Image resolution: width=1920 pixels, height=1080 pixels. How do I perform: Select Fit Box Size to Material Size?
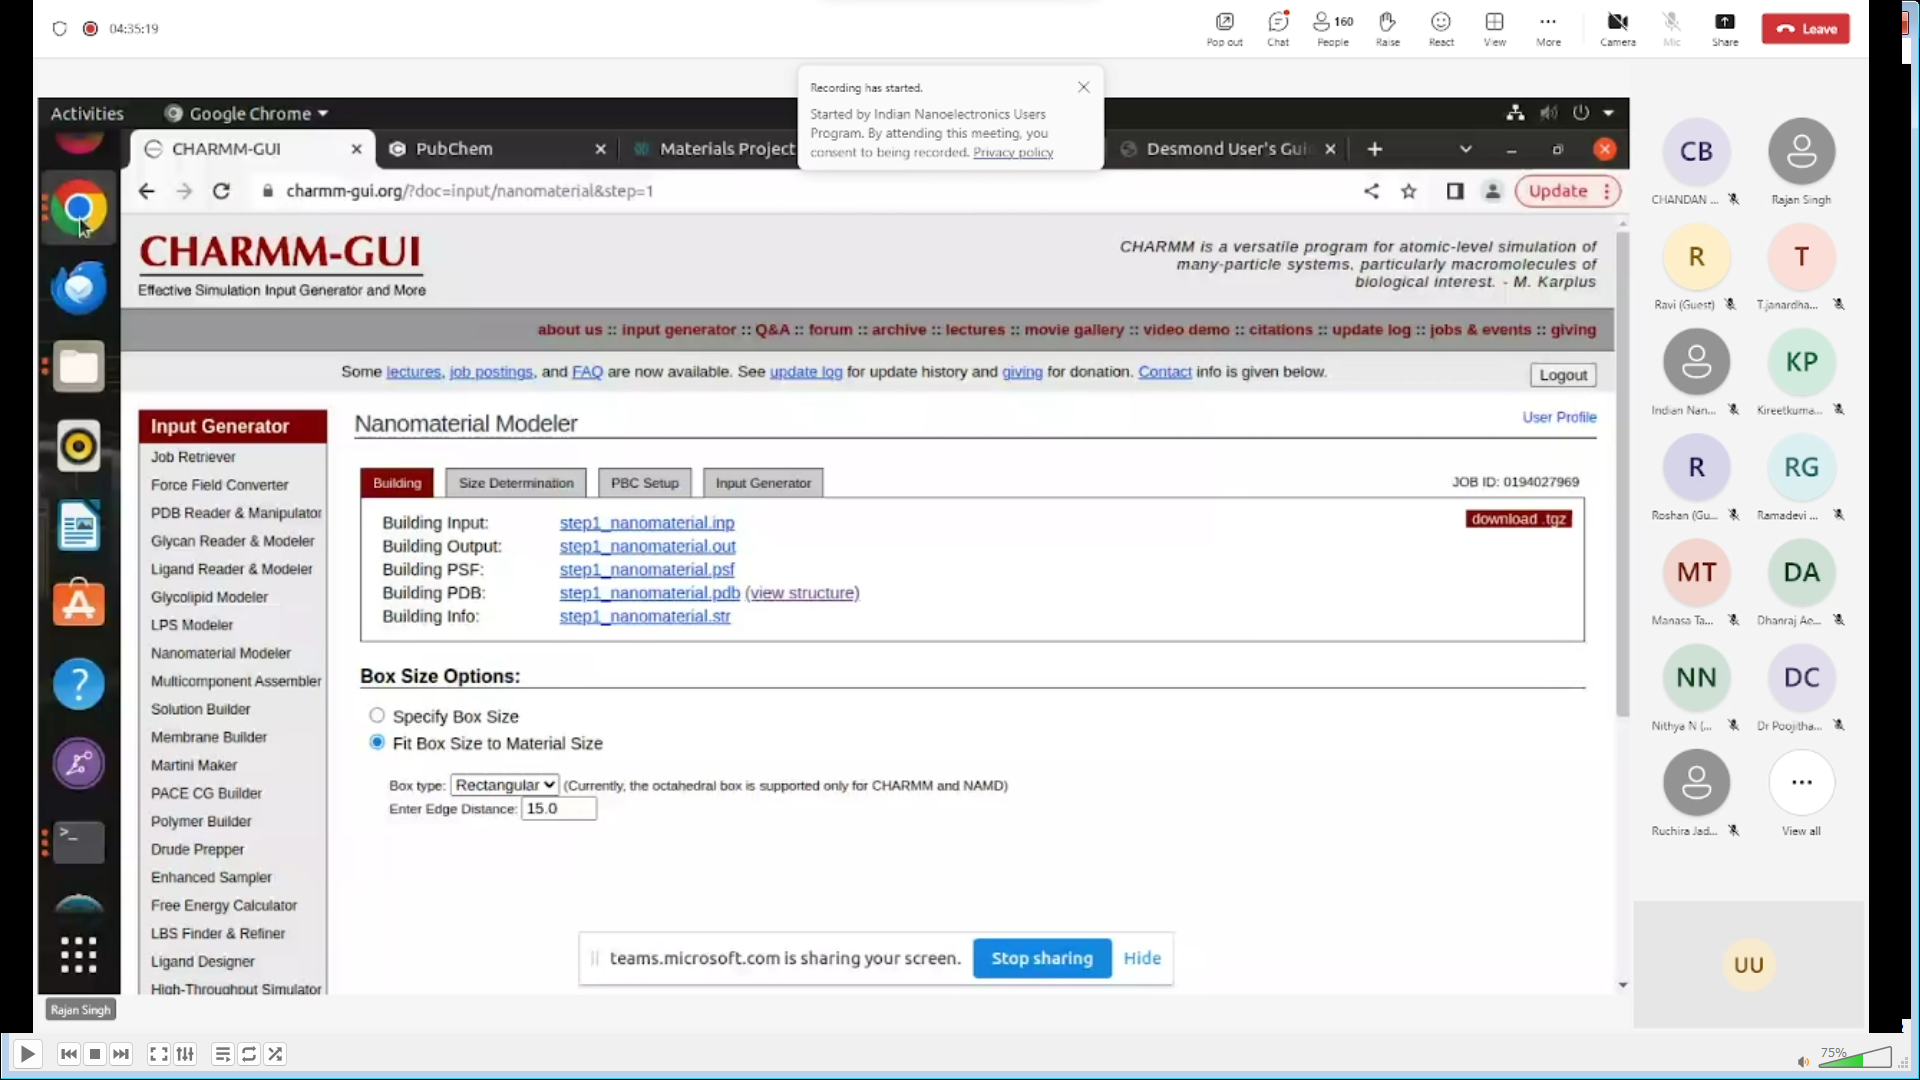(x=377, y=742)
